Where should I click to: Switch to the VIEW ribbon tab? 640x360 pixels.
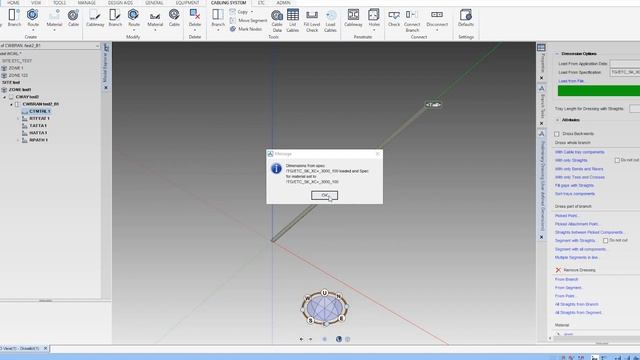pyautogui.click(x=36, y=3)
